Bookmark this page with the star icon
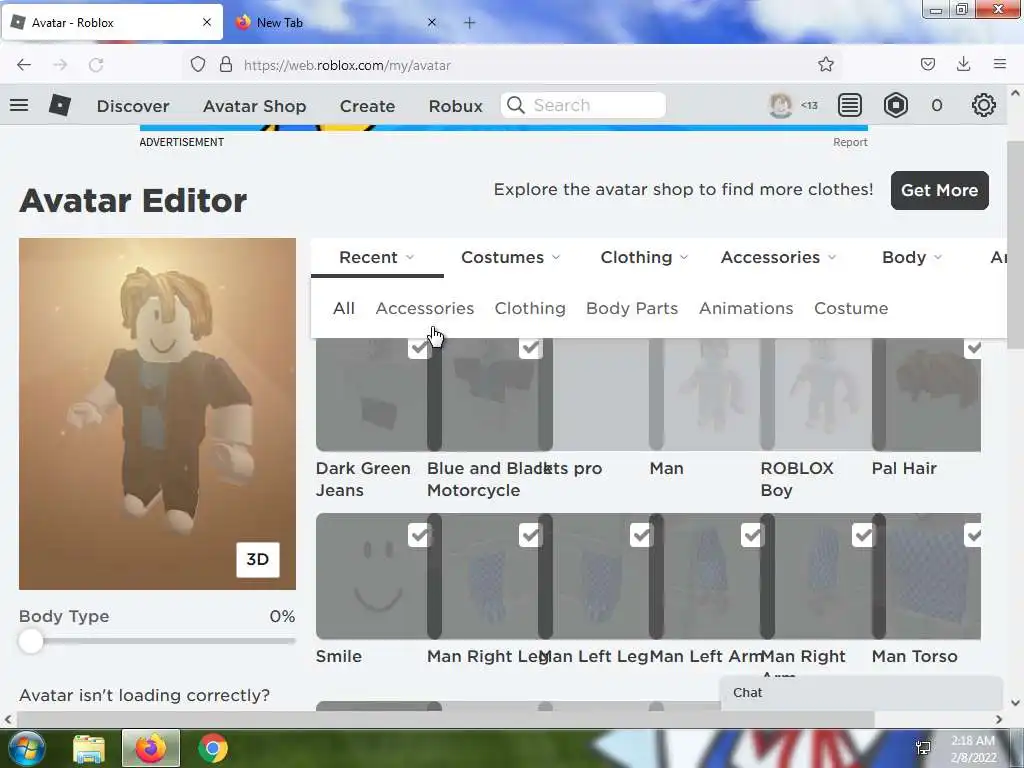The height and width of the screenshot is (768, 1024). point(825,64)
